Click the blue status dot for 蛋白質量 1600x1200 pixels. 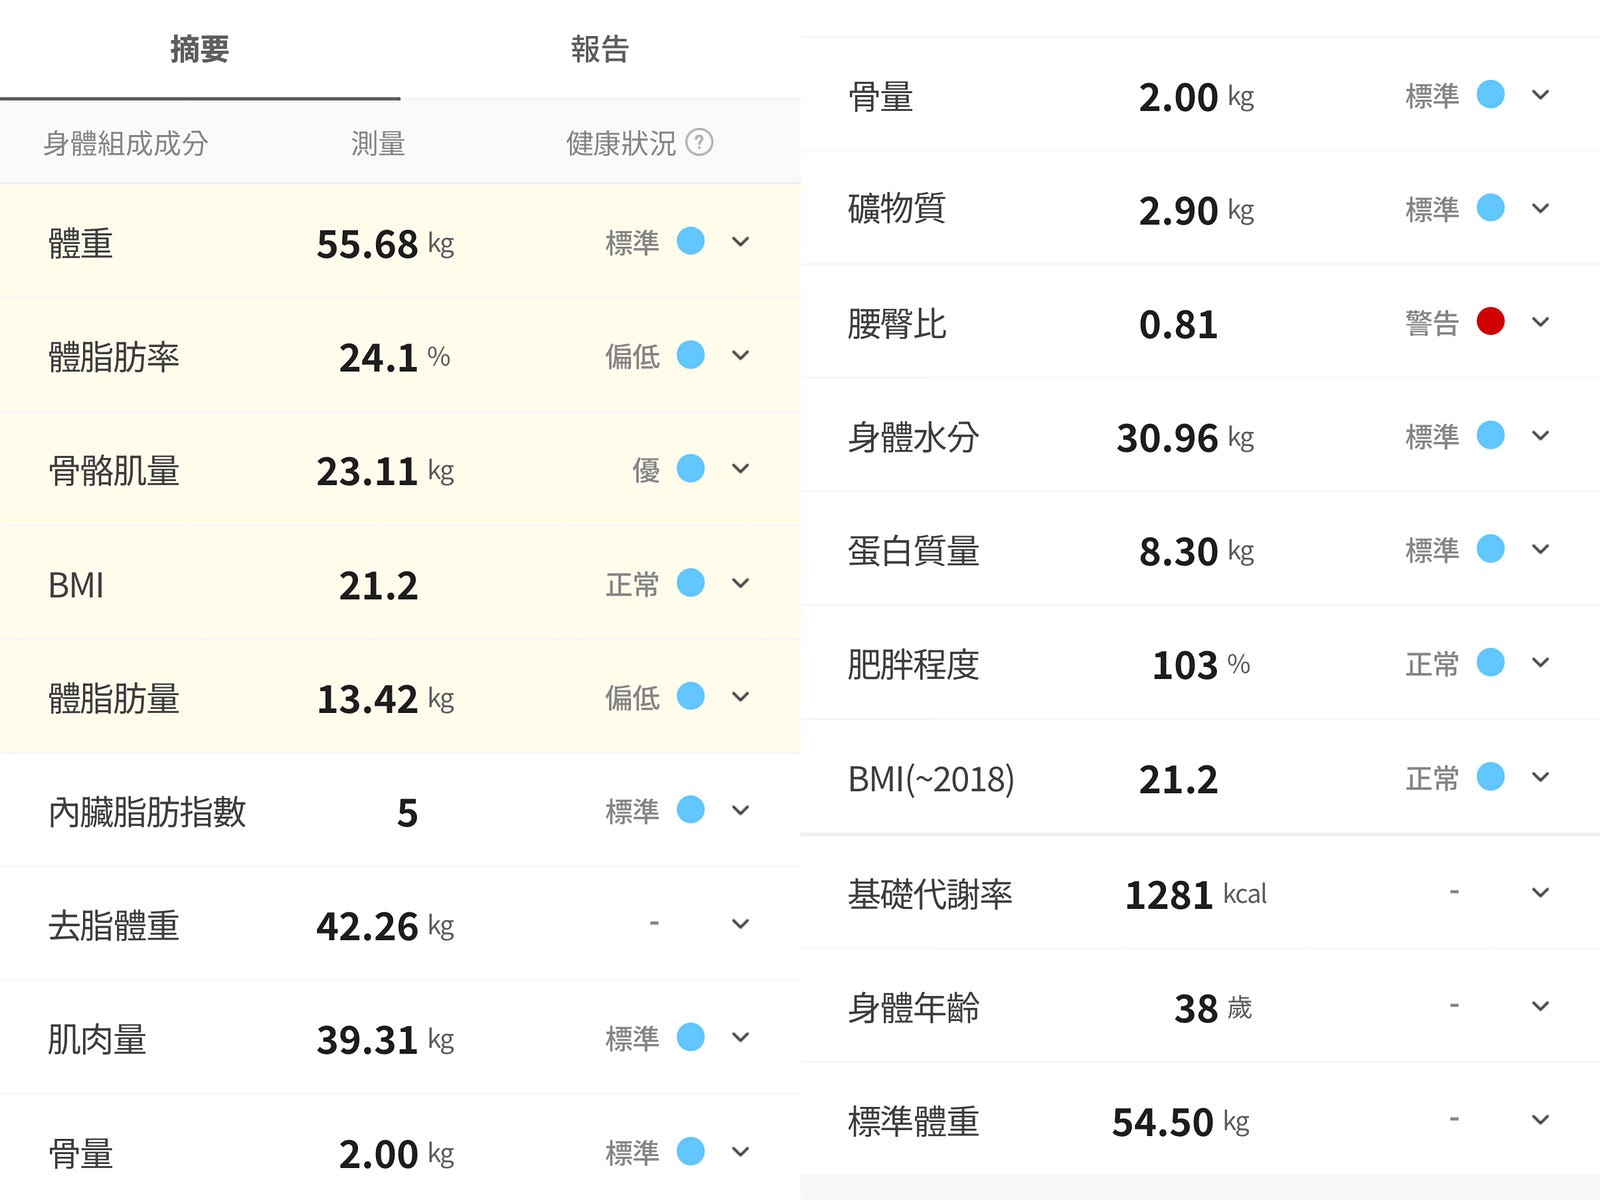(1490, 549)
